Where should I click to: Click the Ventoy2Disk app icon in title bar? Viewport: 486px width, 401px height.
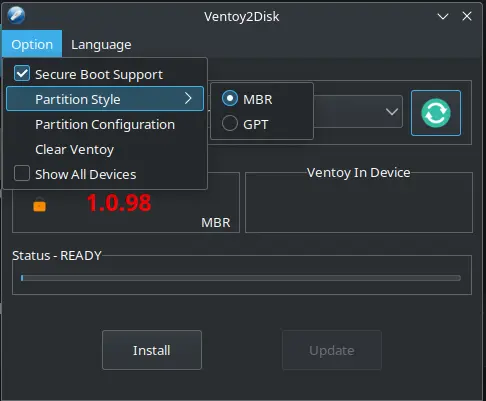pos(16,16)
